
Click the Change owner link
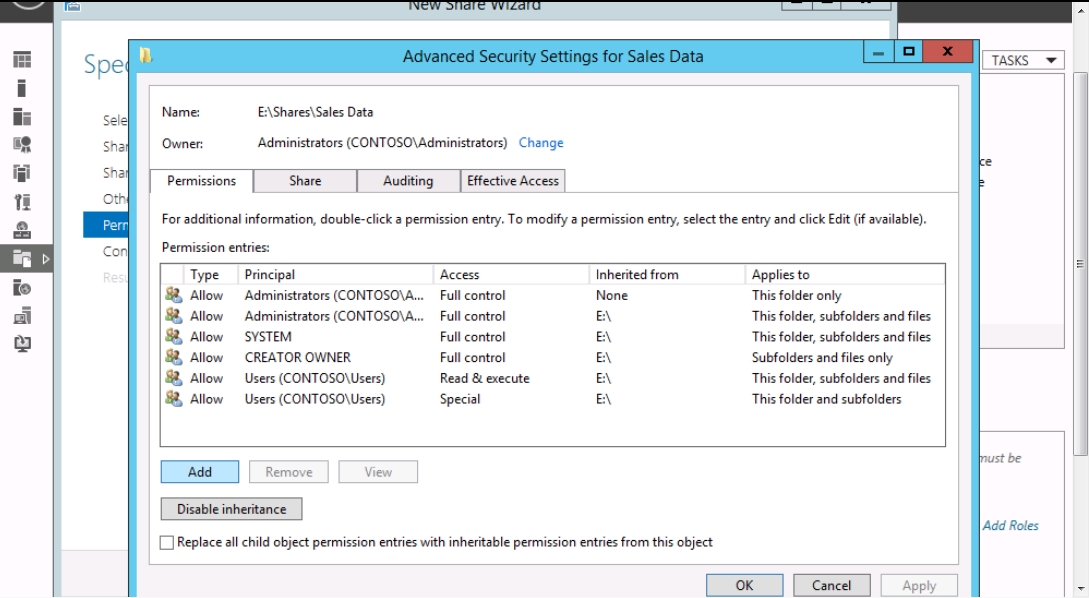coord(541,142)
